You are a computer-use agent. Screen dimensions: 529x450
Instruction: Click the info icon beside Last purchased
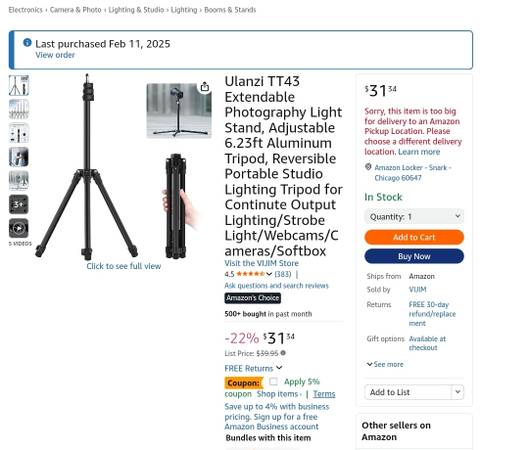tap(27, 43)
